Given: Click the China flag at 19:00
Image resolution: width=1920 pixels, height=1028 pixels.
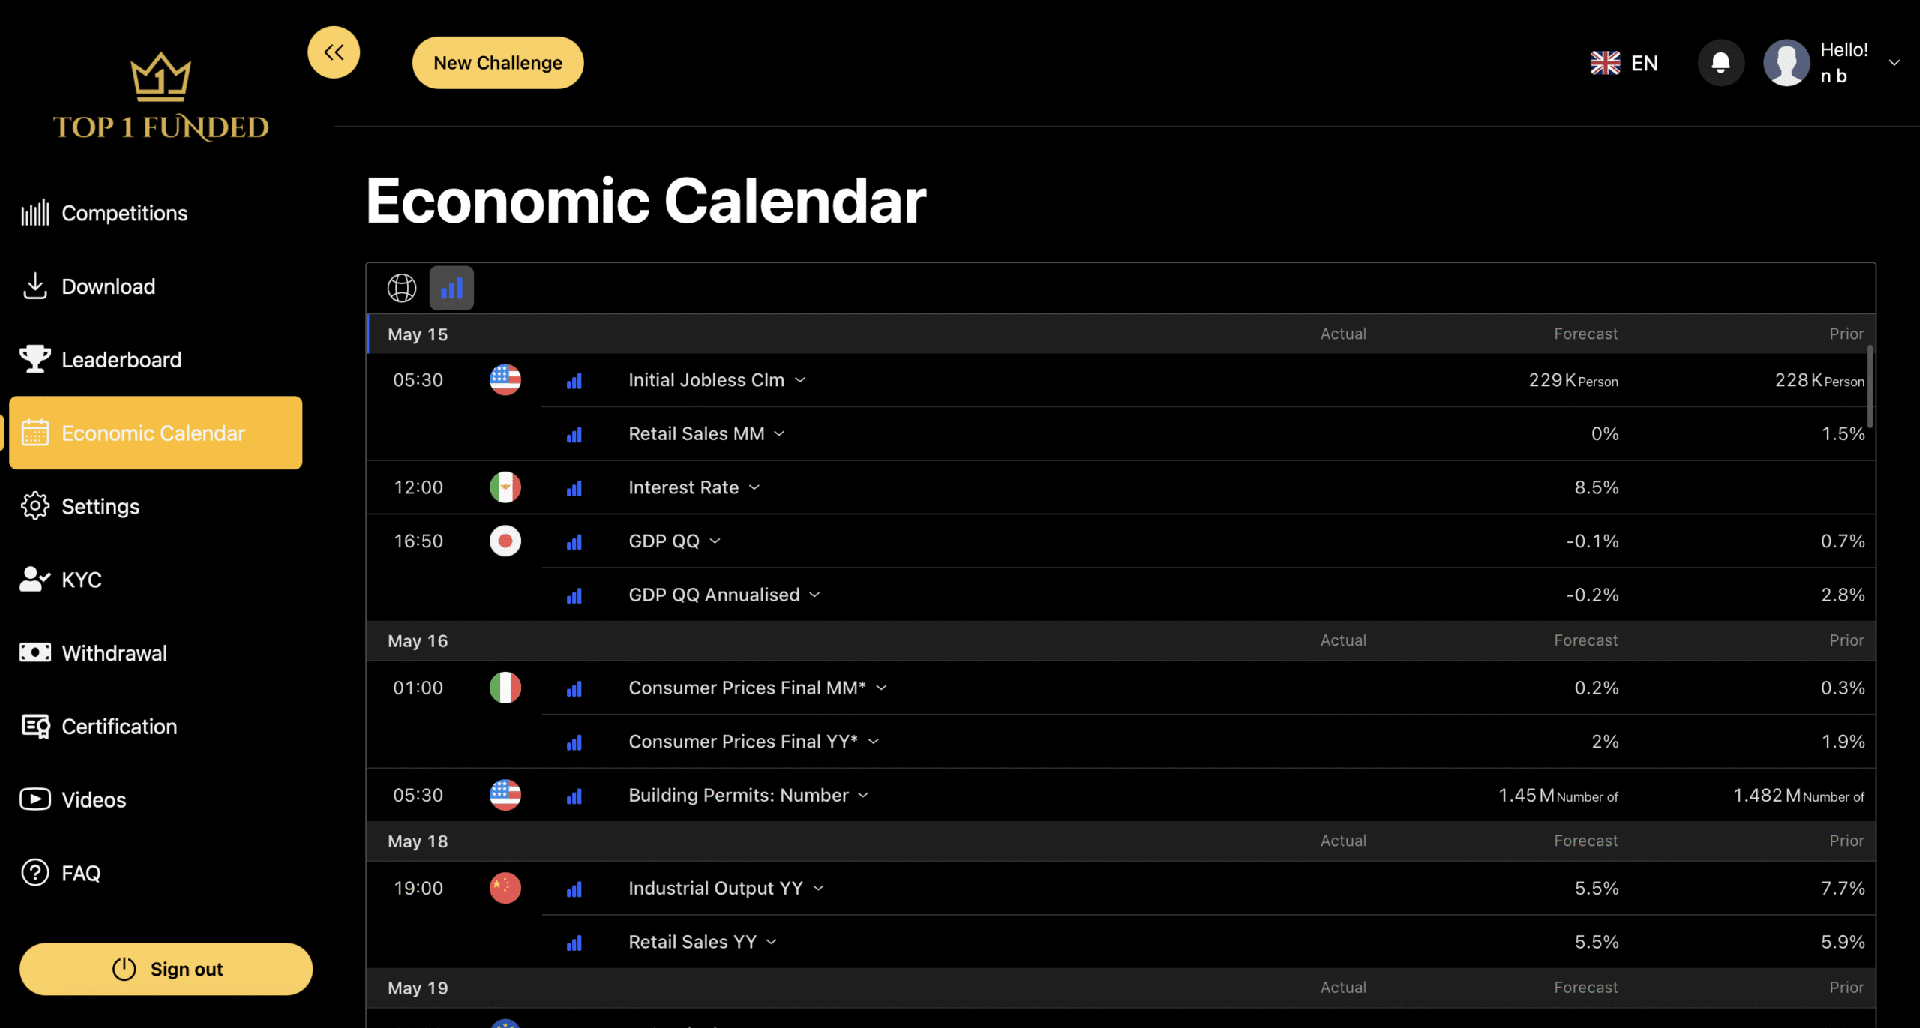Looking at the screenshot, I should (505, 888).
